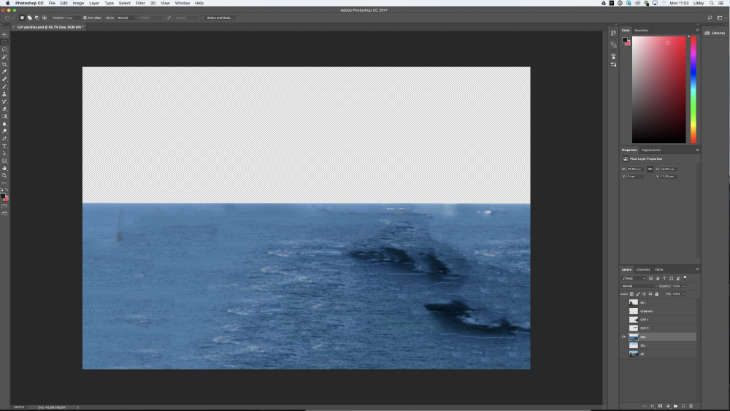Open the layer blend mode dropdown

pos(636,285)
